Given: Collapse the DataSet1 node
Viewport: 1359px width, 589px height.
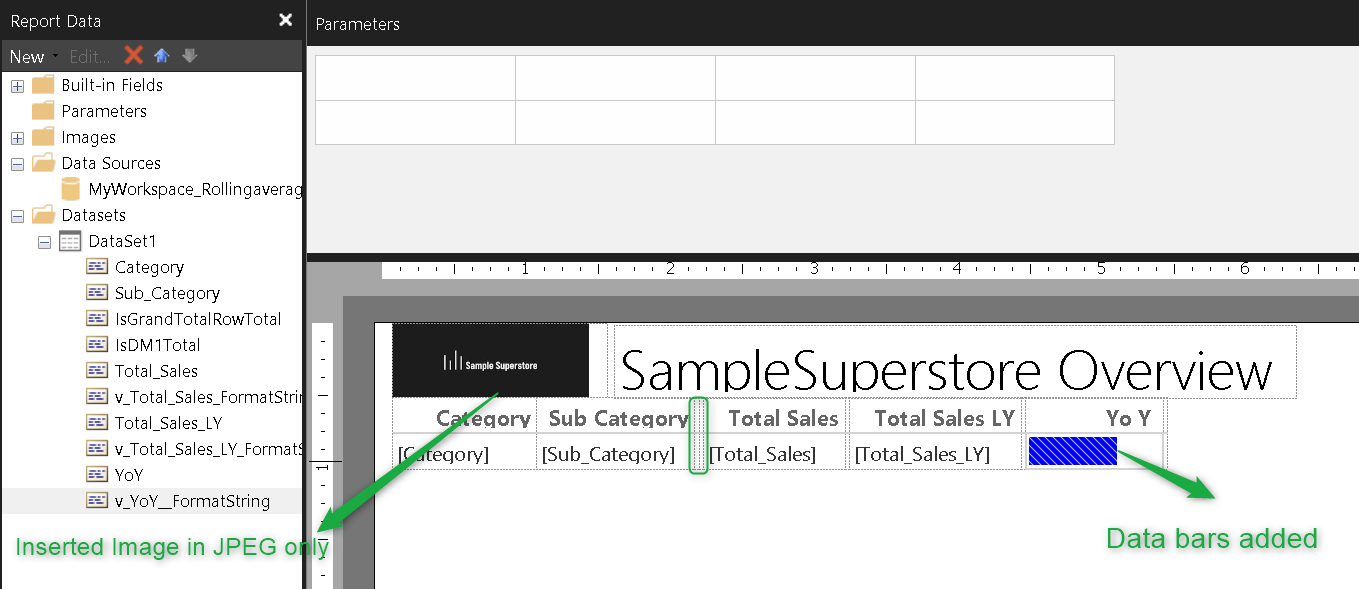Looking at the screenshot, I should coord(44,241).
